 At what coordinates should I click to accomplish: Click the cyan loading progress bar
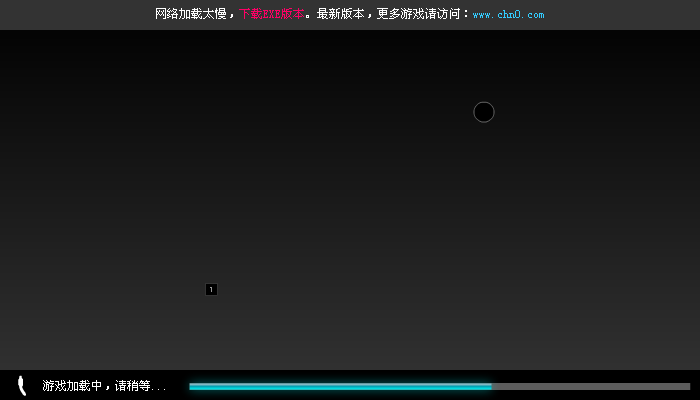pos(440,387)
